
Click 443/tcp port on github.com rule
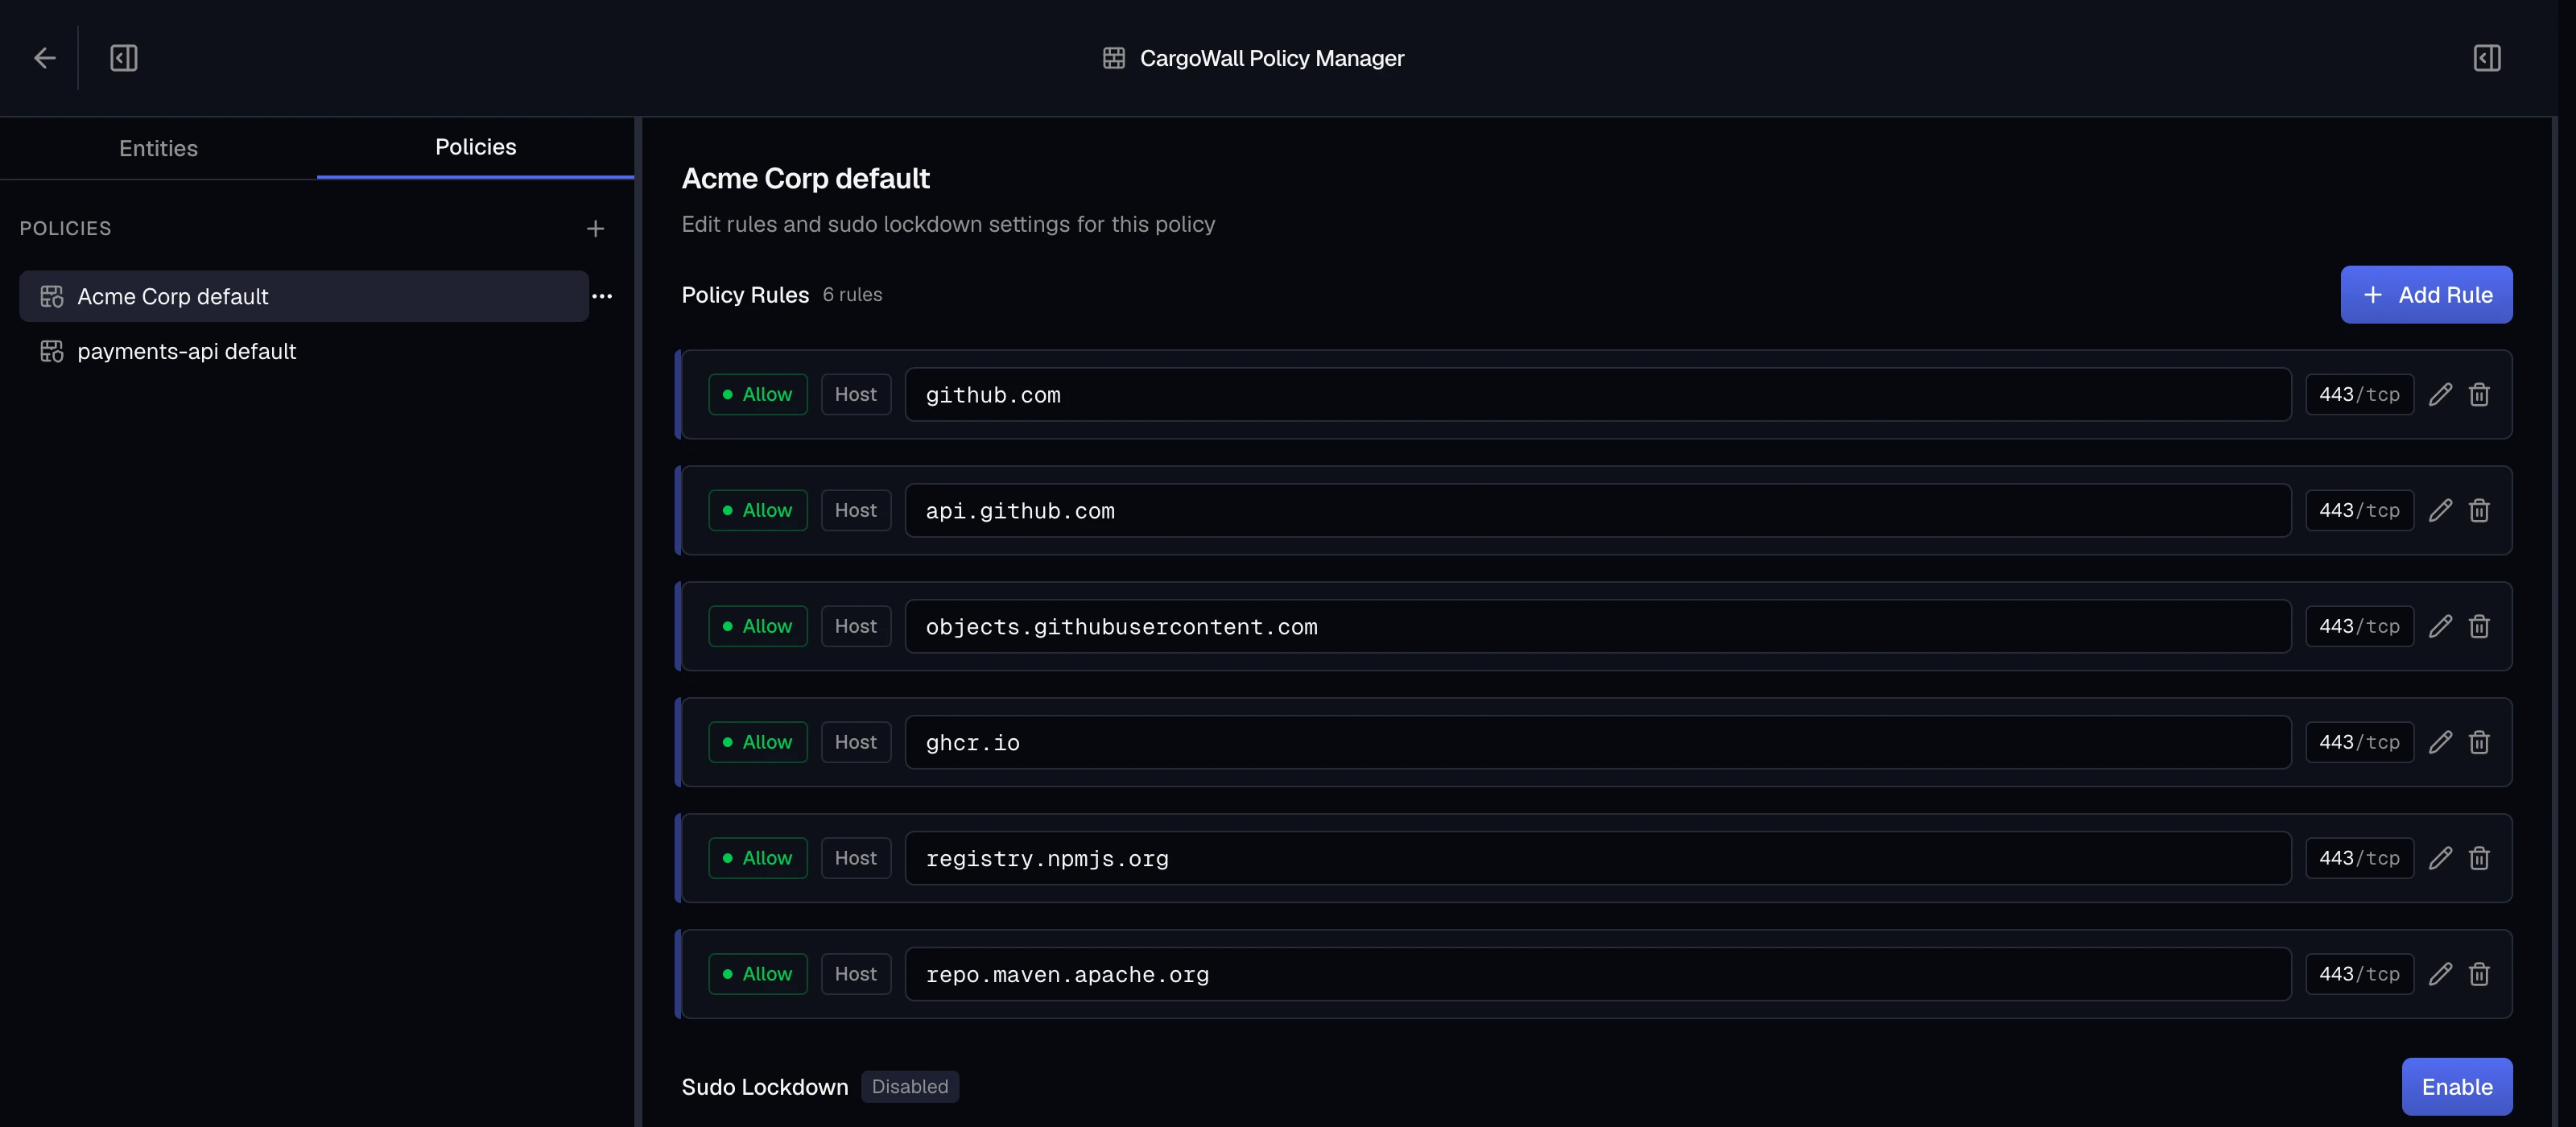(2360, 395)
